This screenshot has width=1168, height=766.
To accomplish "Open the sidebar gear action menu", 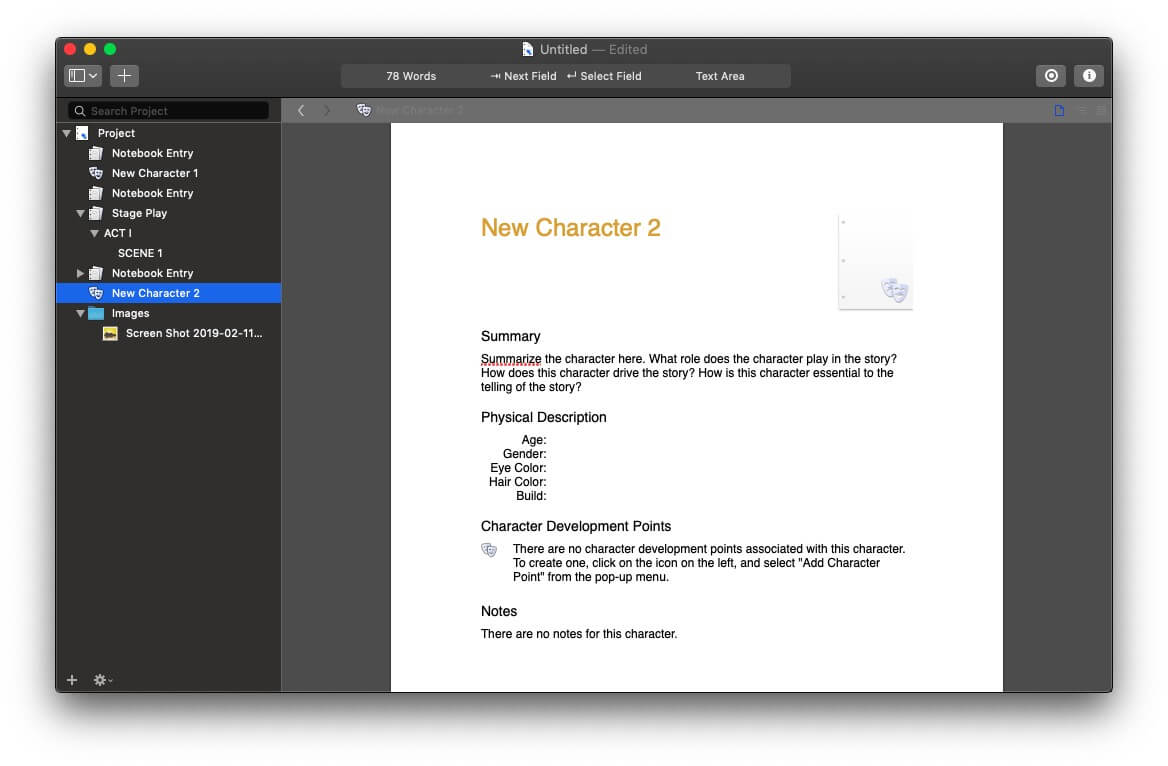I will [102, 680].
